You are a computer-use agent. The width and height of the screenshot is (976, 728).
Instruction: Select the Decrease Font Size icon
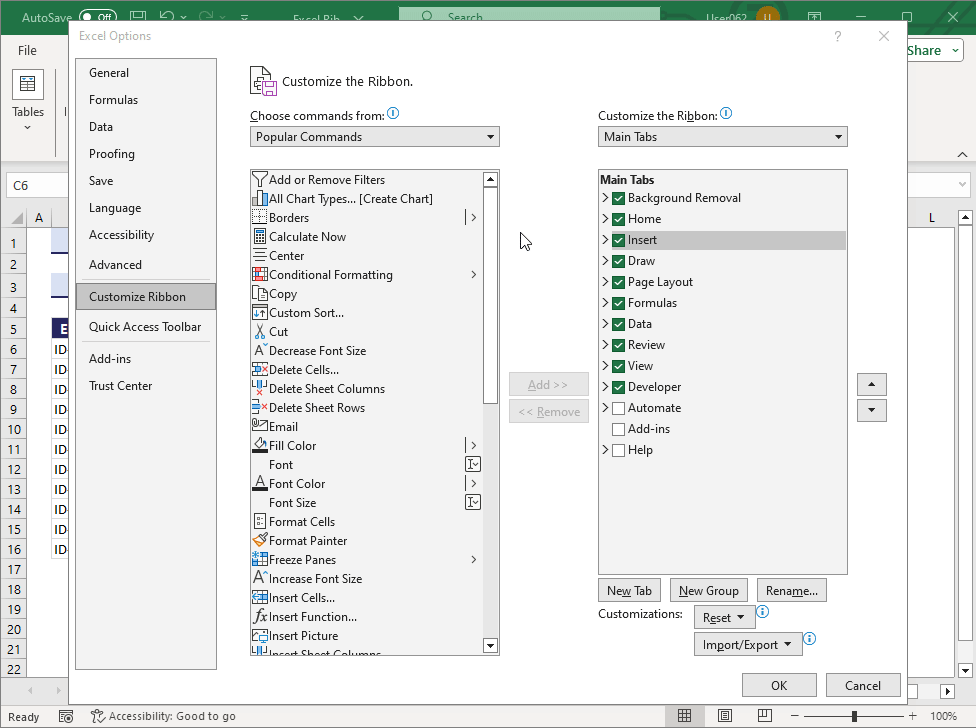click(260, 350)
